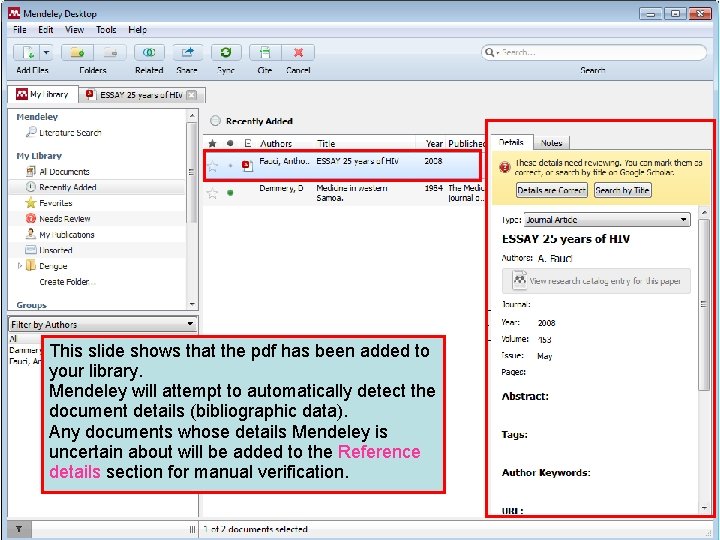The width and height of the screenshot is (720, 540).
Task: Click the Related documents toolbar icon
Action: (149, 53)
